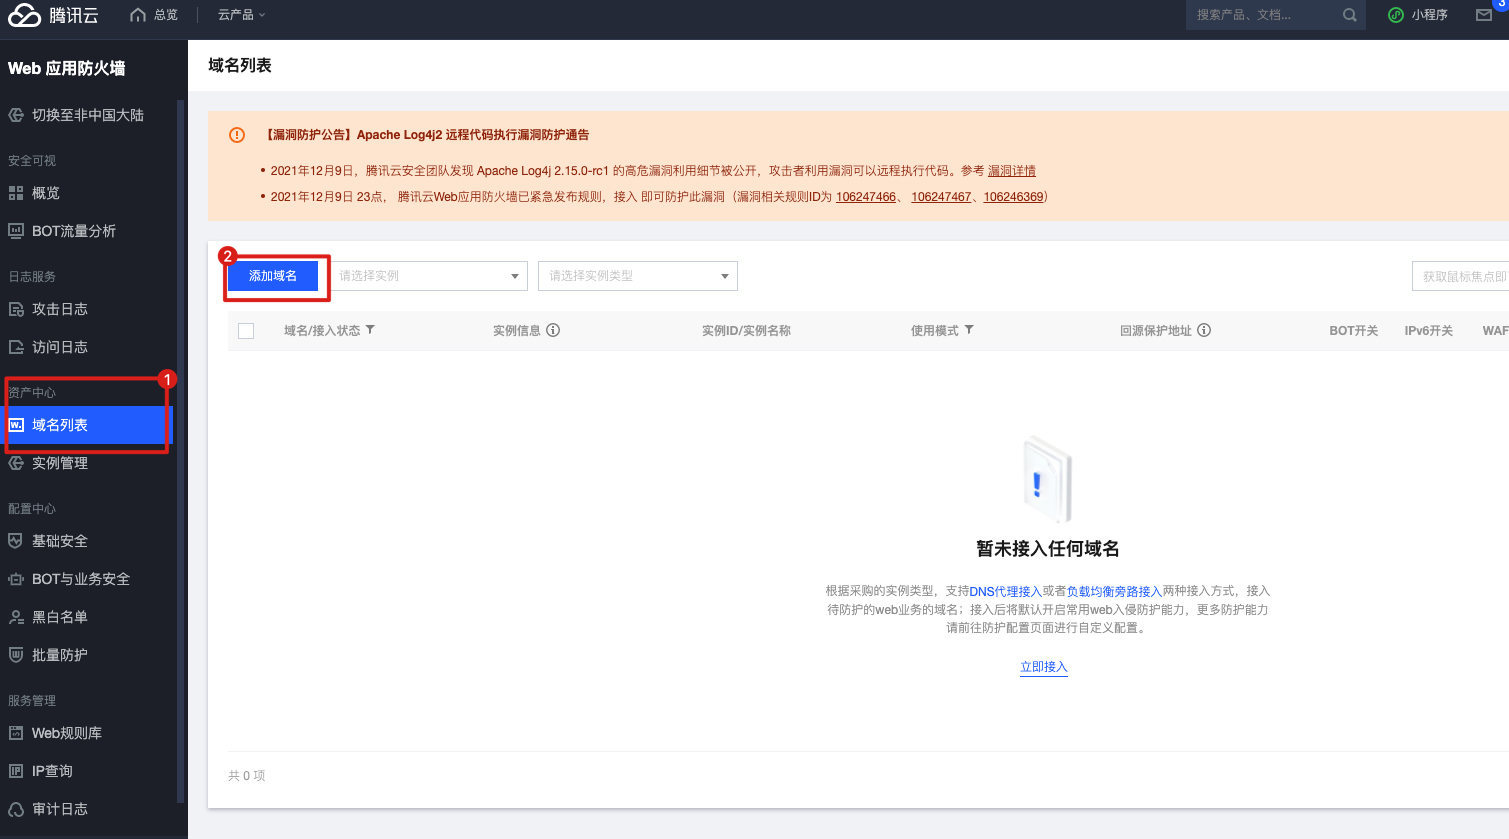The image size is (1509, 839).
Task: Filter by 使用模式 funnel icon
Action: coord(969,330)
